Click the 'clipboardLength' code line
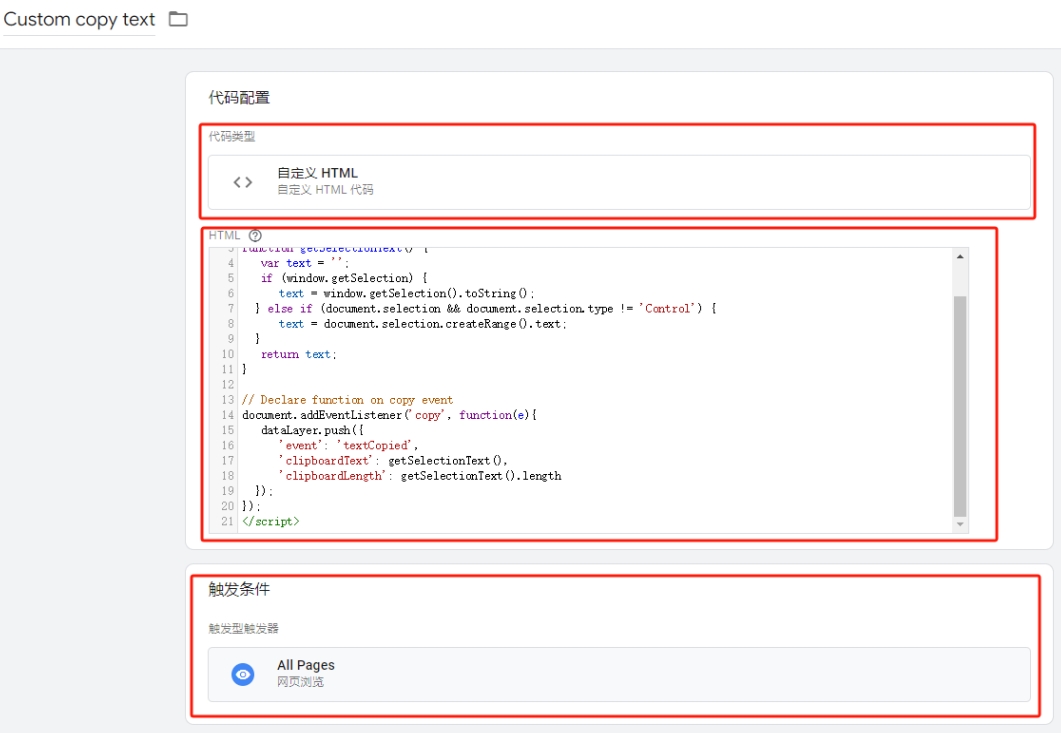The image size is (1061, 733). pyautogui.click(x=420, y=476)
